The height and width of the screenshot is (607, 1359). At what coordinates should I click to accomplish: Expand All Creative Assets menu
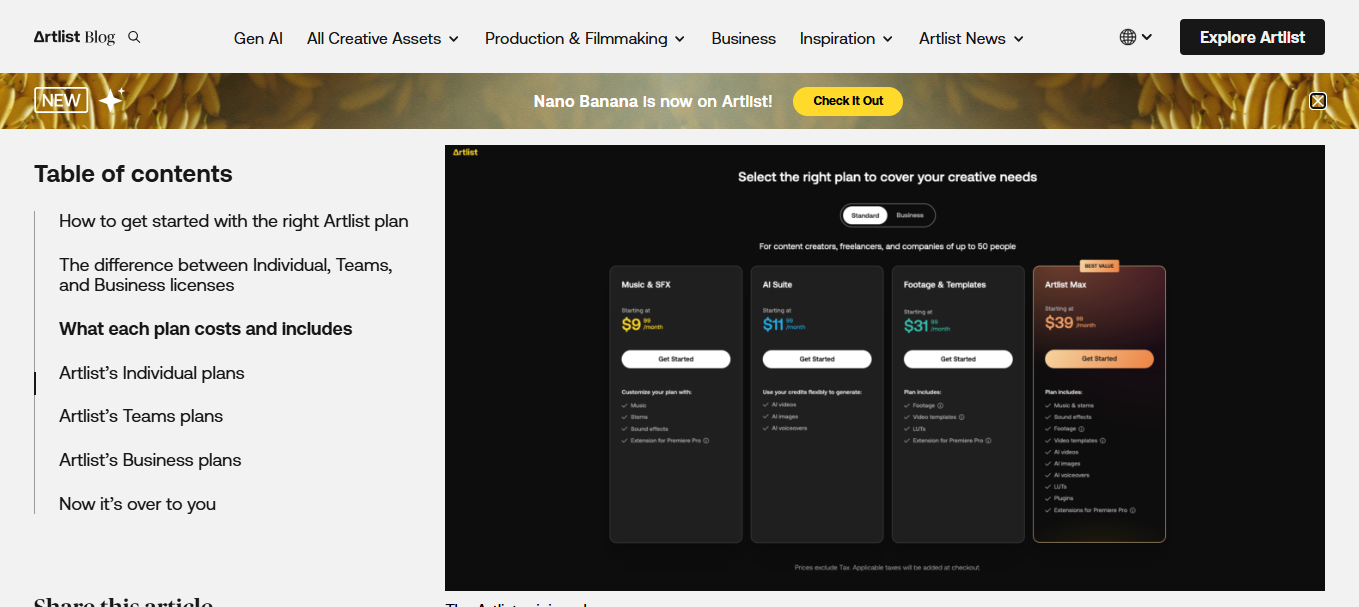(x=382, y=38)
